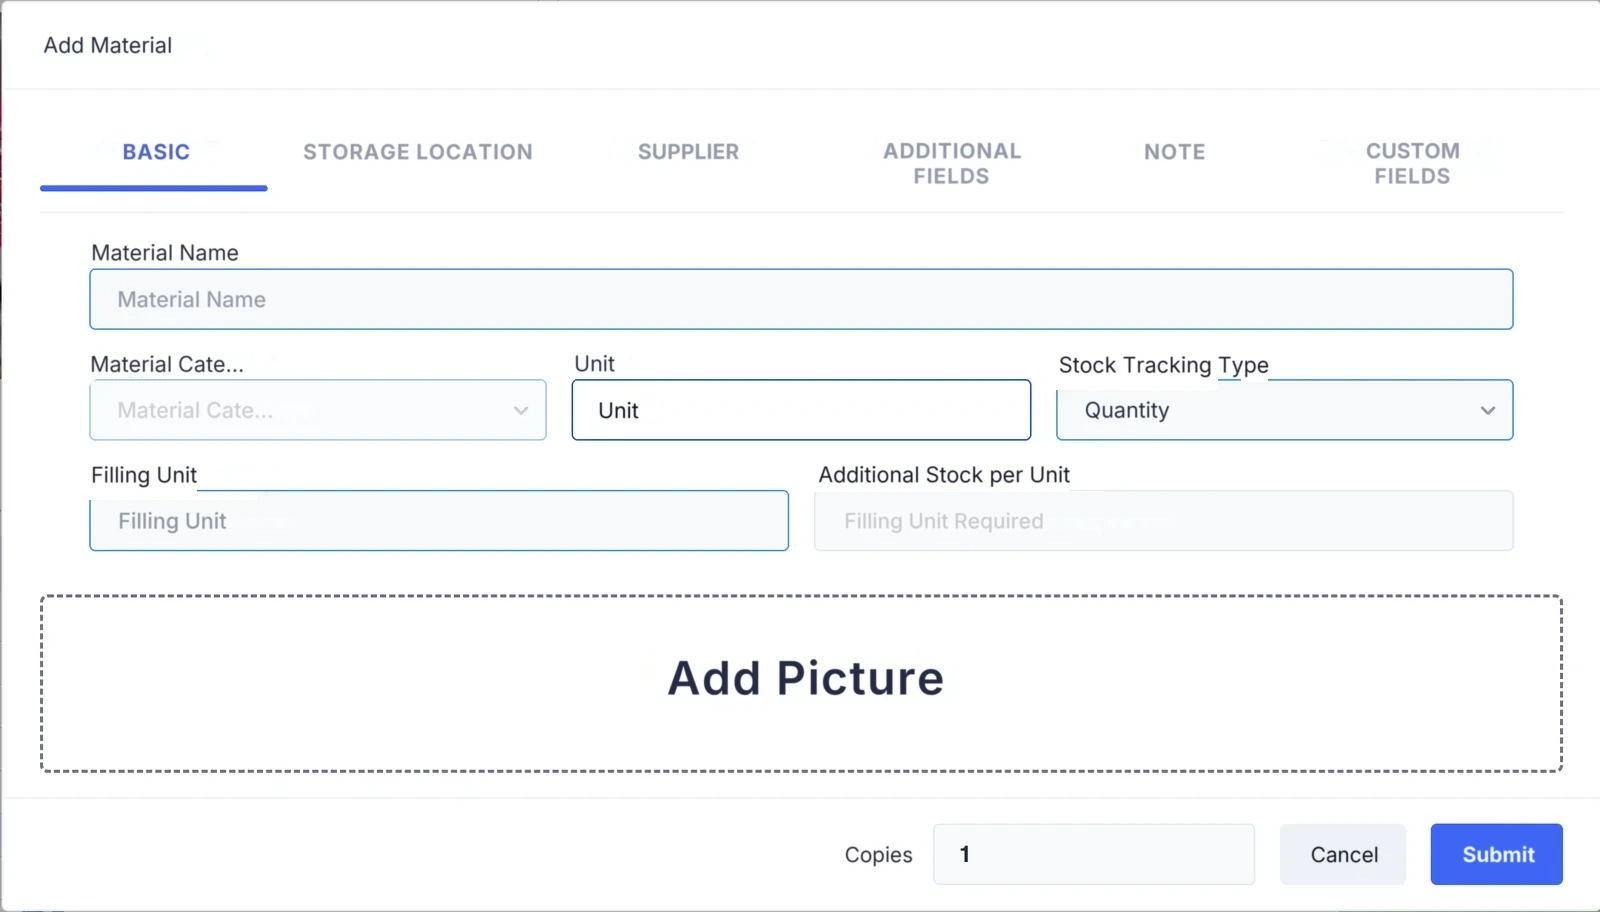This screenshot has height=912, width=1600.
Task: Click the Copies number field
Action: [x=1093, y=854]
